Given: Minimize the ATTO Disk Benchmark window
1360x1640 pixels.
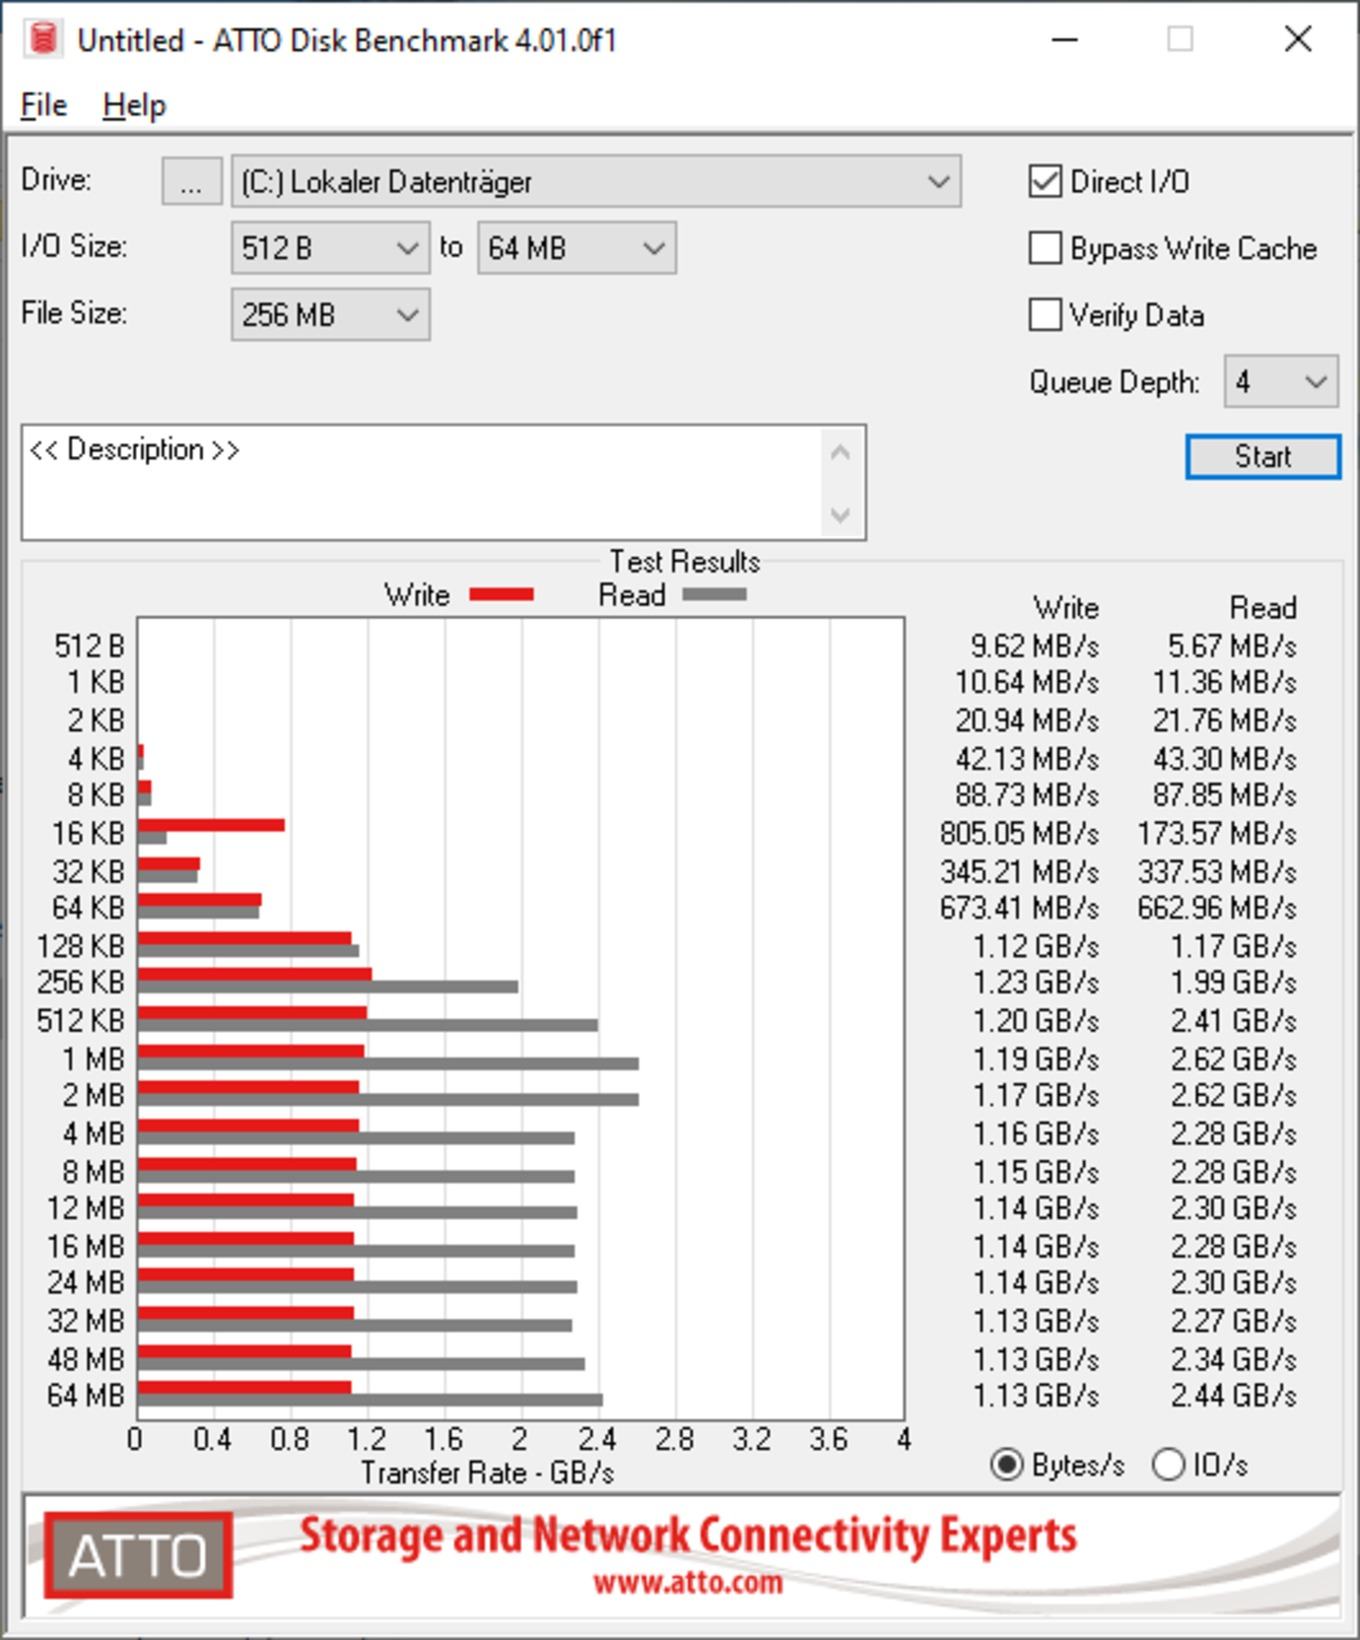Looking at the screenshot, I should tap(1065, 39).
